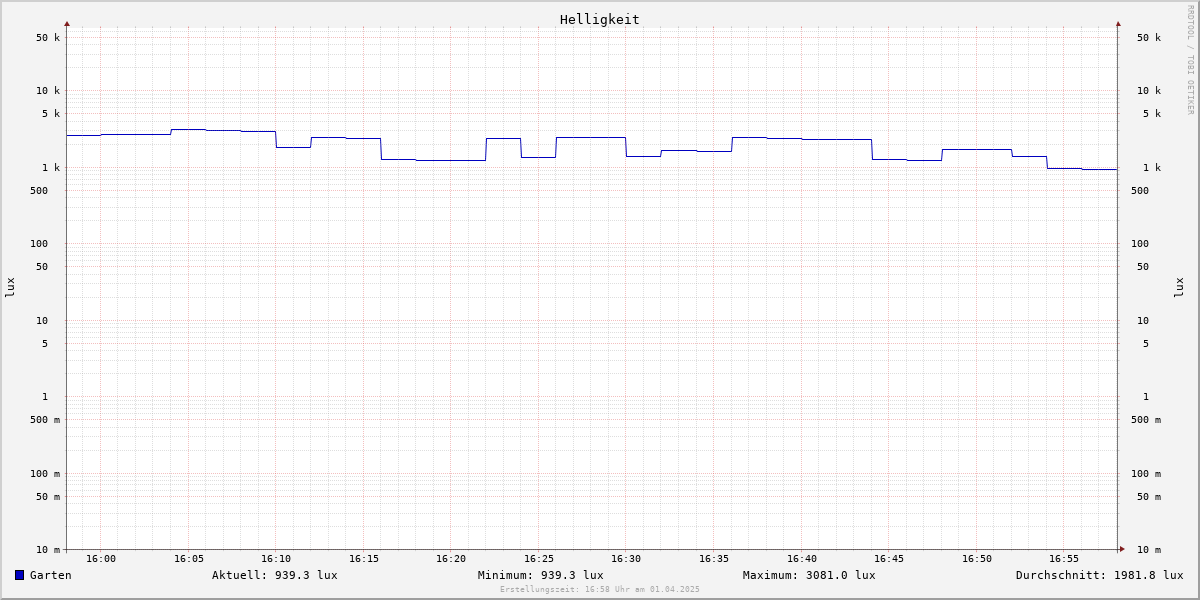
Task: Click the right y-axis lux unit label
Action: click(x=1179, y=287)
